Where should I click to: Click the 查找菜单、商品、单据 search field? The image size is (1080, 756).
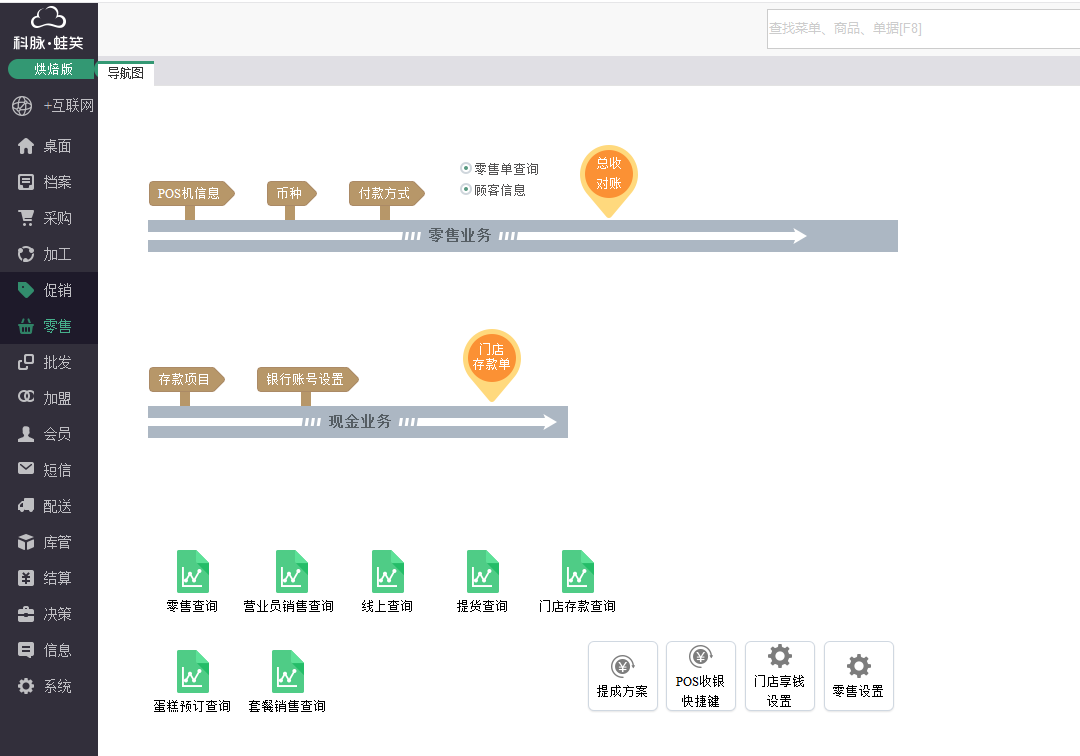click(x=922, y=30)
